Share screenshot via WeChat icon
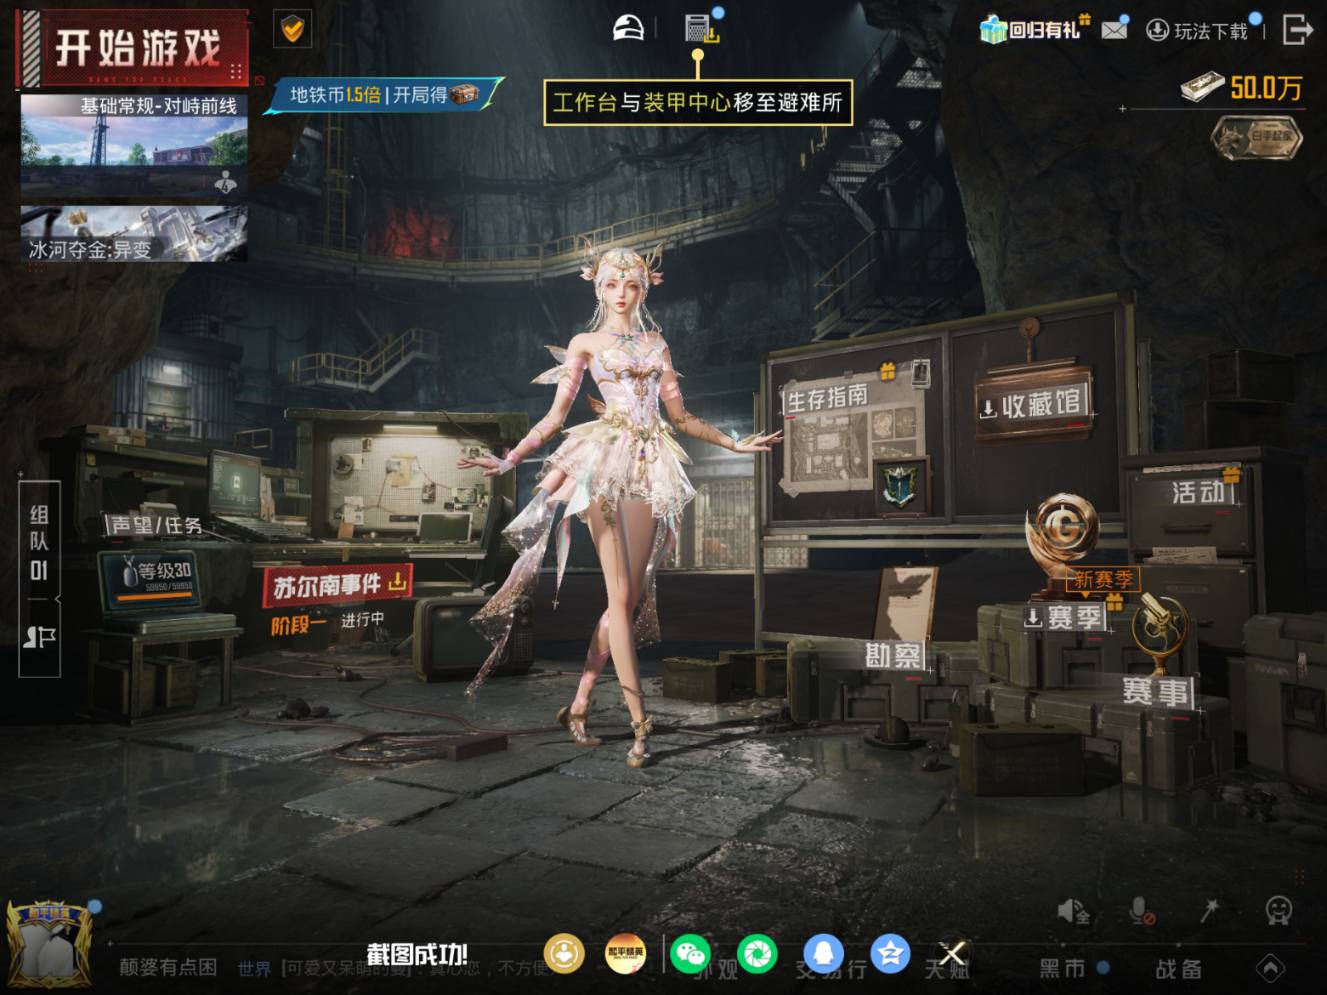This screenshot has height=995, width=1327. pyautogui.click(x=690, y=954)
